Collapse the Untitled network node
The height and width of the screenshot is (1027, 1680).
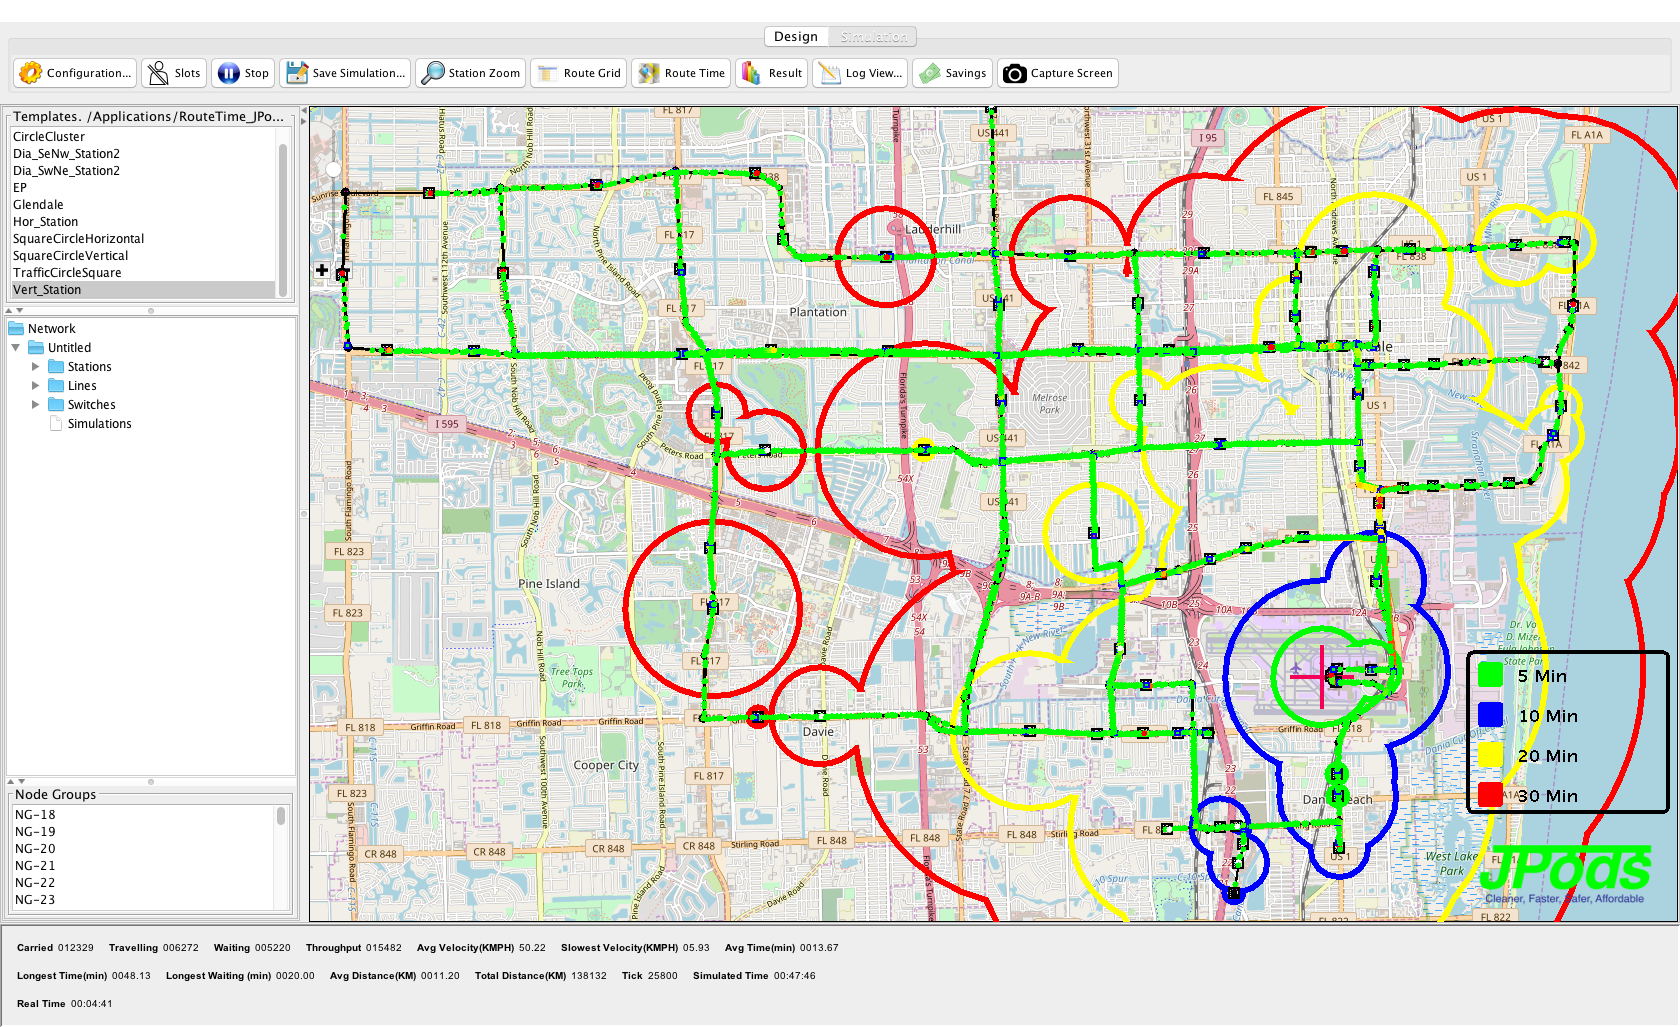[x=16, y=348]
